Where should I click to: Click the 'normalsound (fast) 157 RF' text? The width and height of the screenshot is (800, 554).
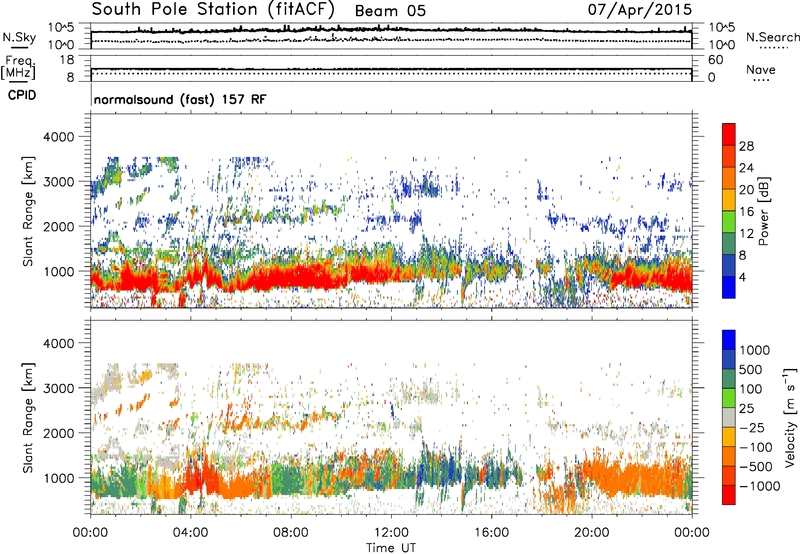tap(180, 99)
